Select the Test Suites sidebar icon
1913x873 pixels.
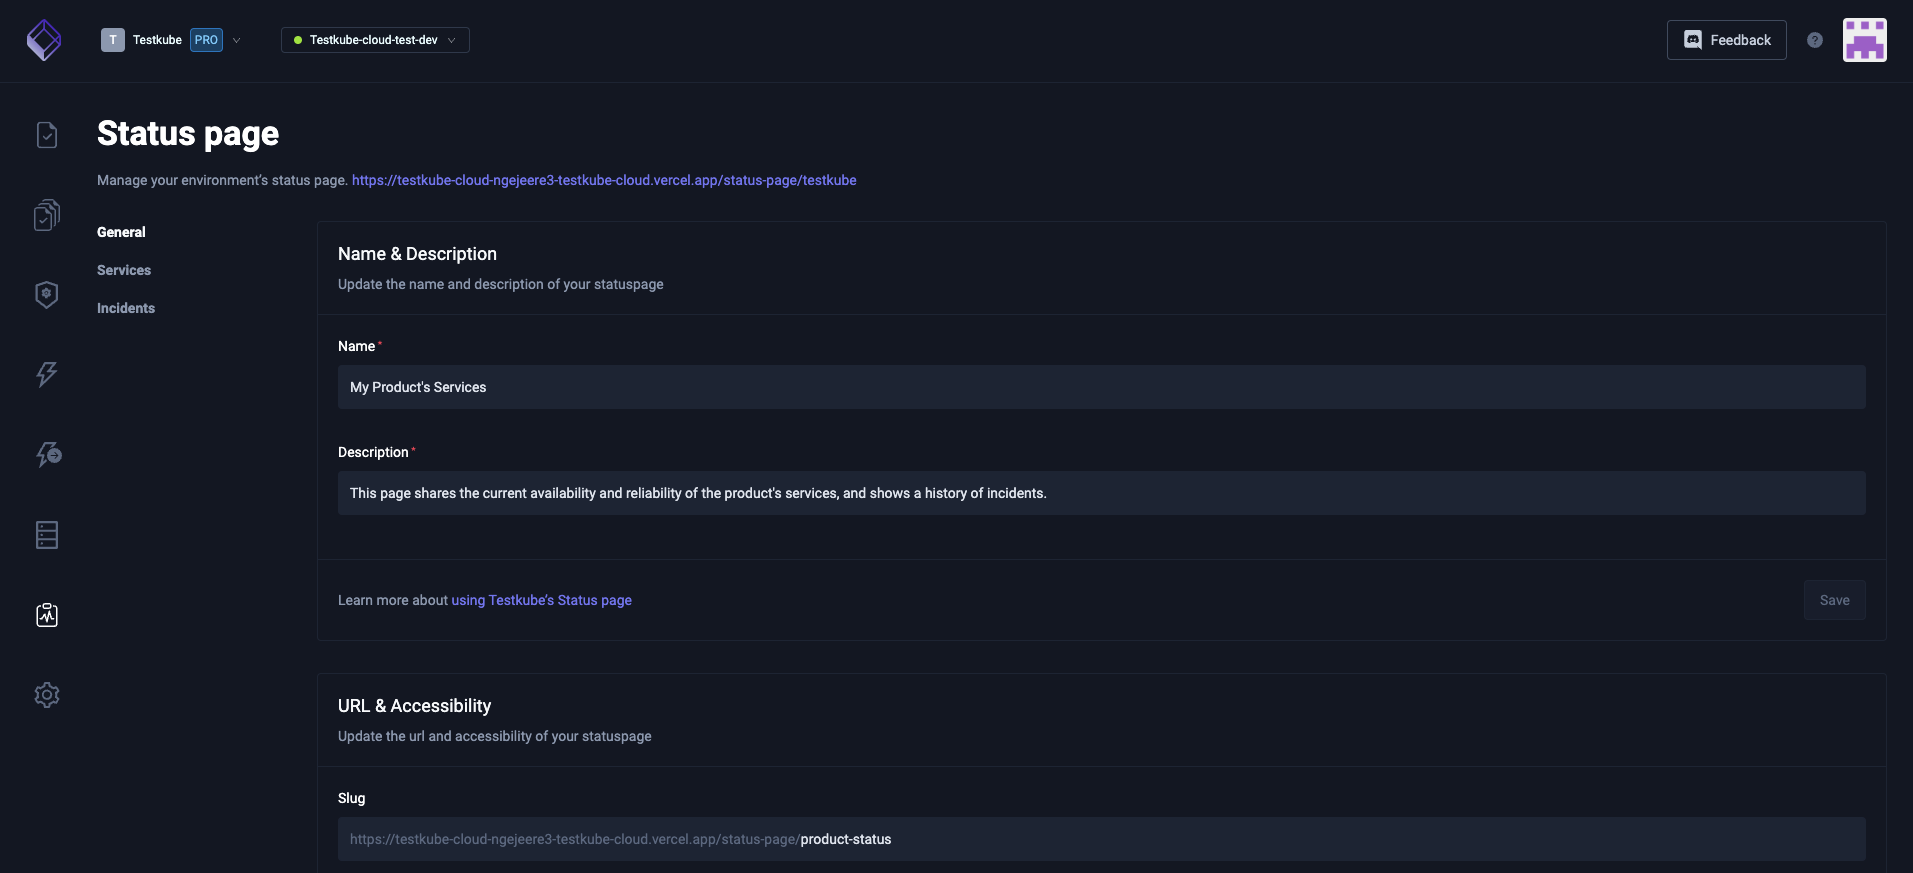point(46,215)
